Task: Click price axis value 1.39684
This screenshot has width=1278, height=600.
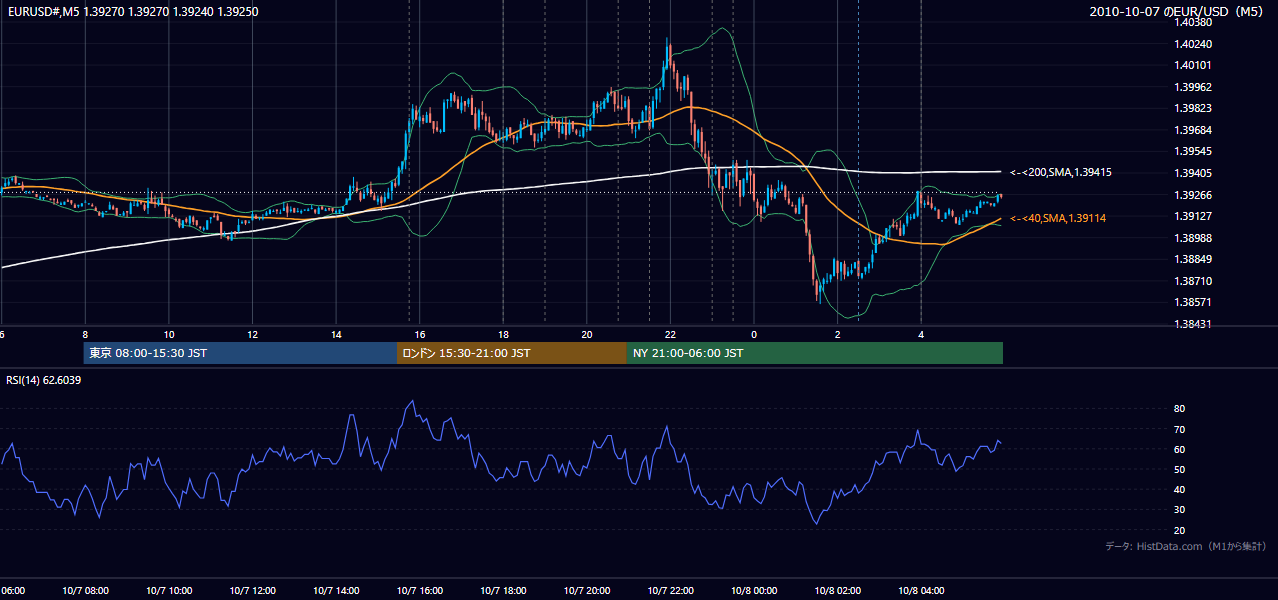Action: pos(1195,130)
